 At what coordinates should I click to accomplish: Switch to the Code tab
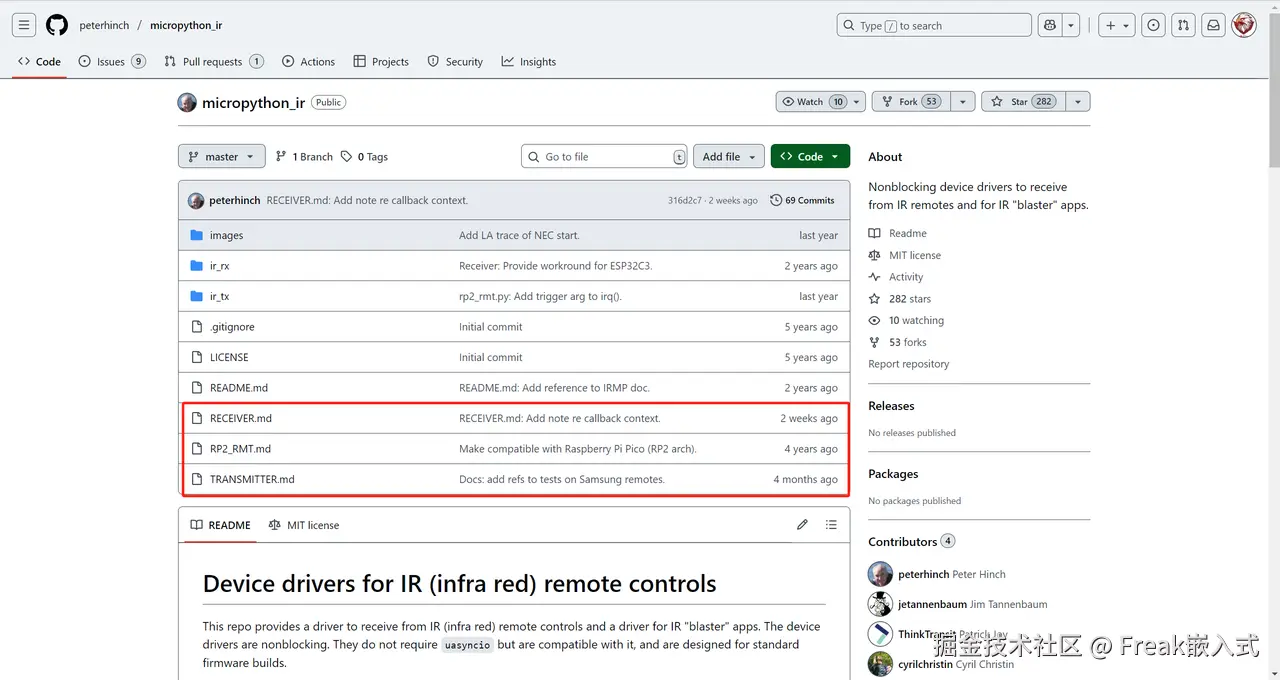pyautogui.click(x=39, y=62)
